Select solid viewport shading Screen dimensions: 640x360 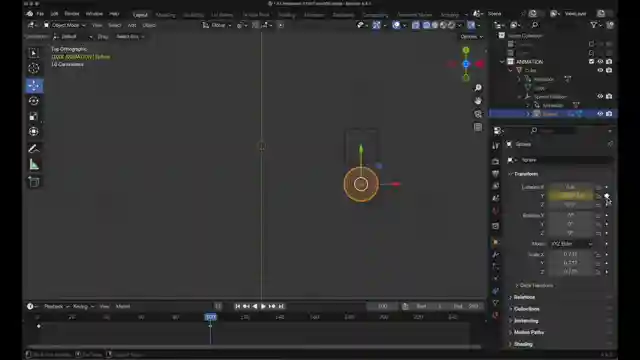(x=435, y=25)
